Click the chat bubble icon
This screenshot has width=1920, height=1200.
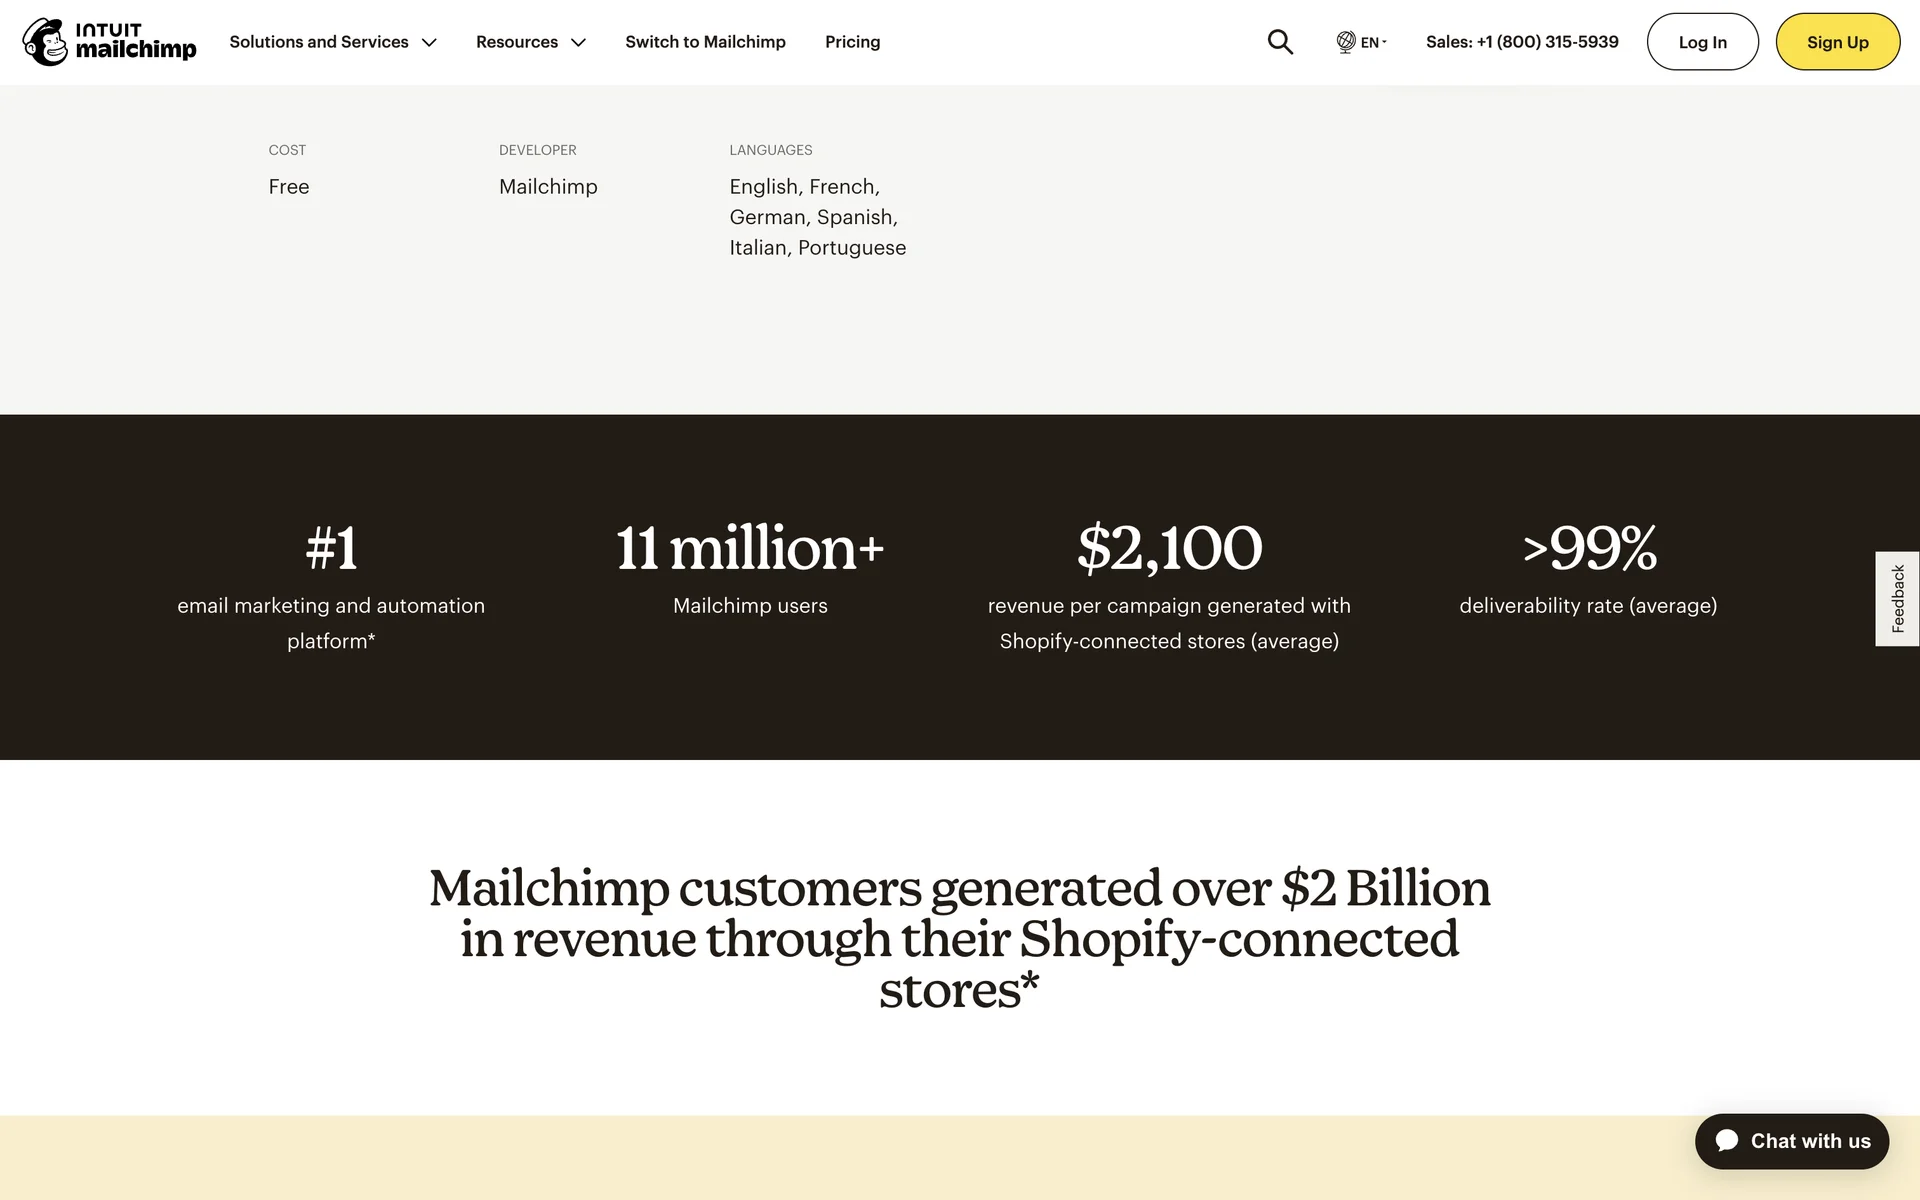1727,1141
